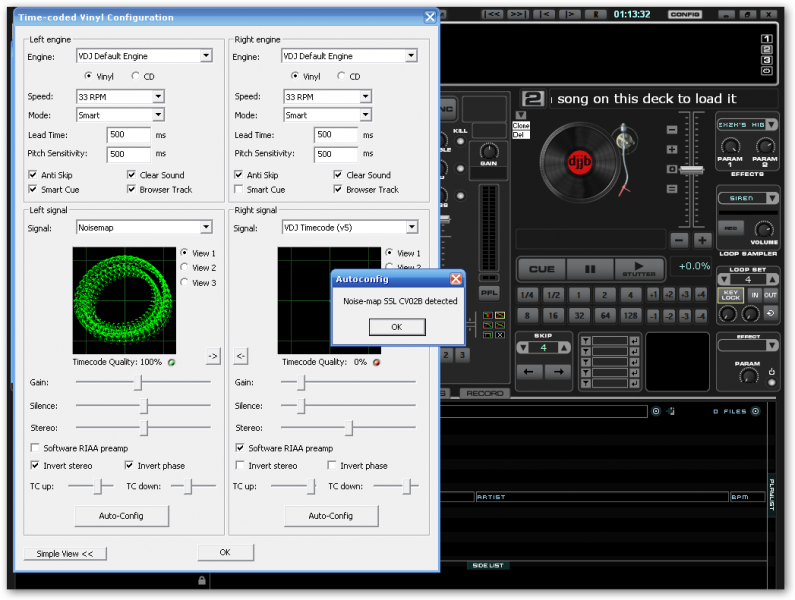Image resolution: width=795 pixels, height=600 pixels.
Task: Open right engine Engine dropdown
Action: [x=411, y=55]
